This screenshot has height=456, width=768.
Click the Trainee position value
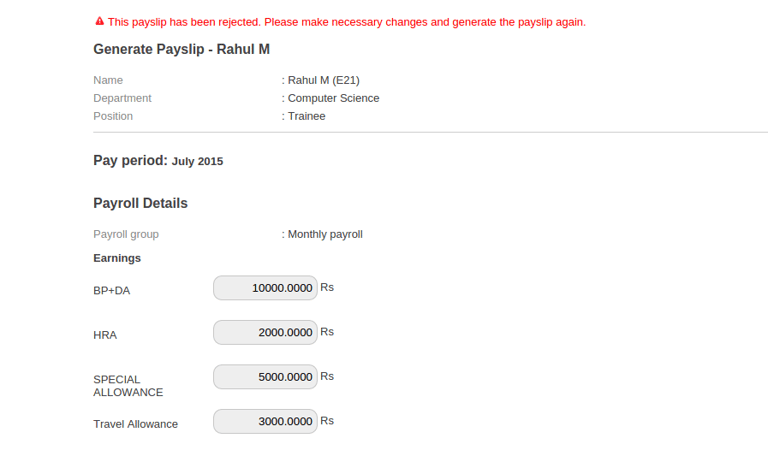pyautogui.click(x=306, y=116)
